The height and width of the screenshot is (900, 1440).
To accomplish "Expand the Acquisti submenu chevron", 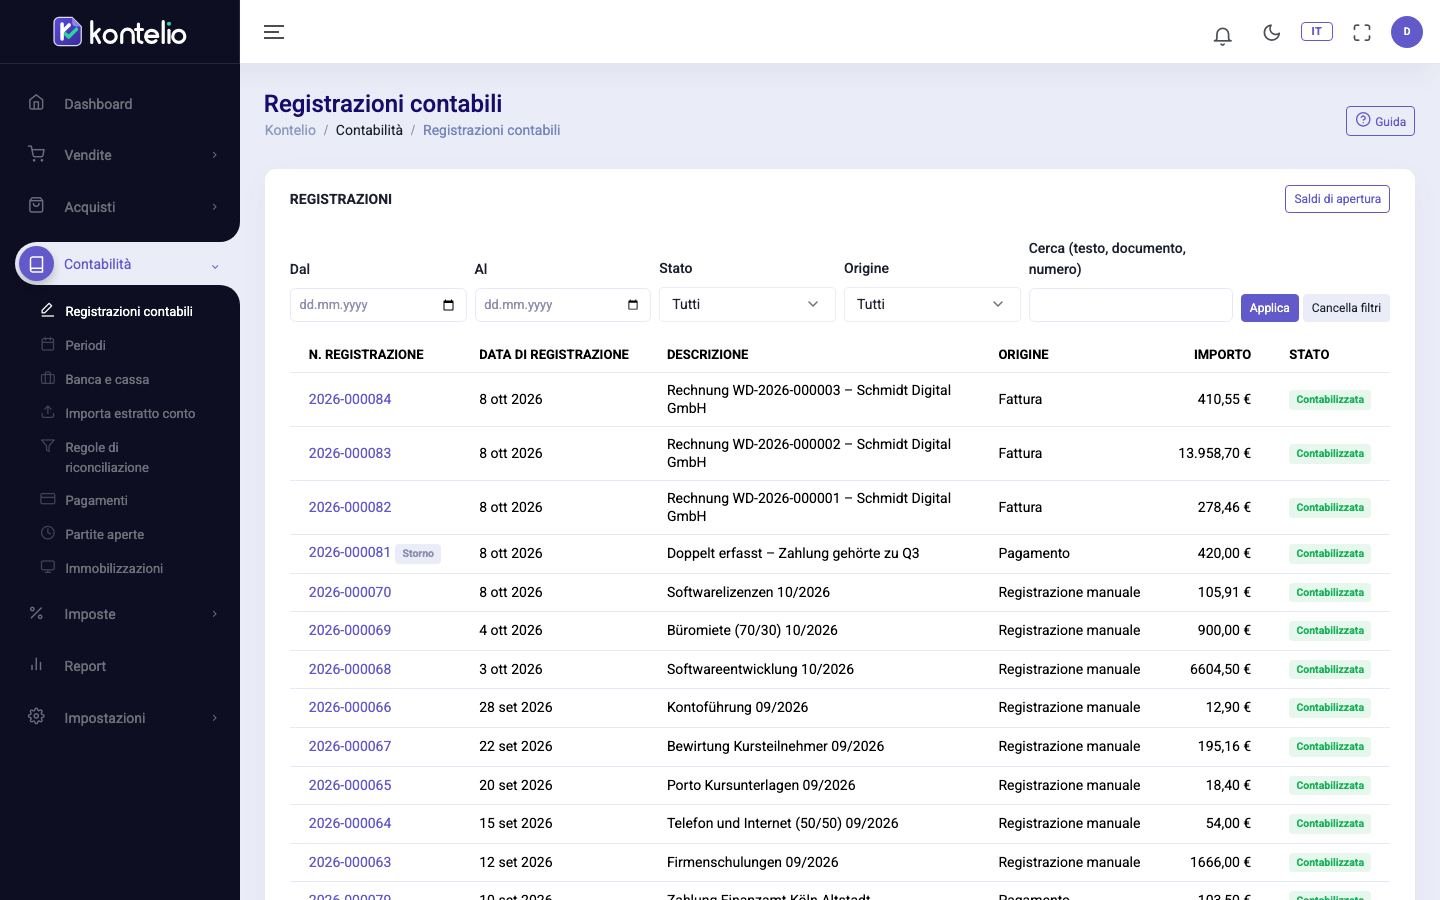I will (214, 207).
